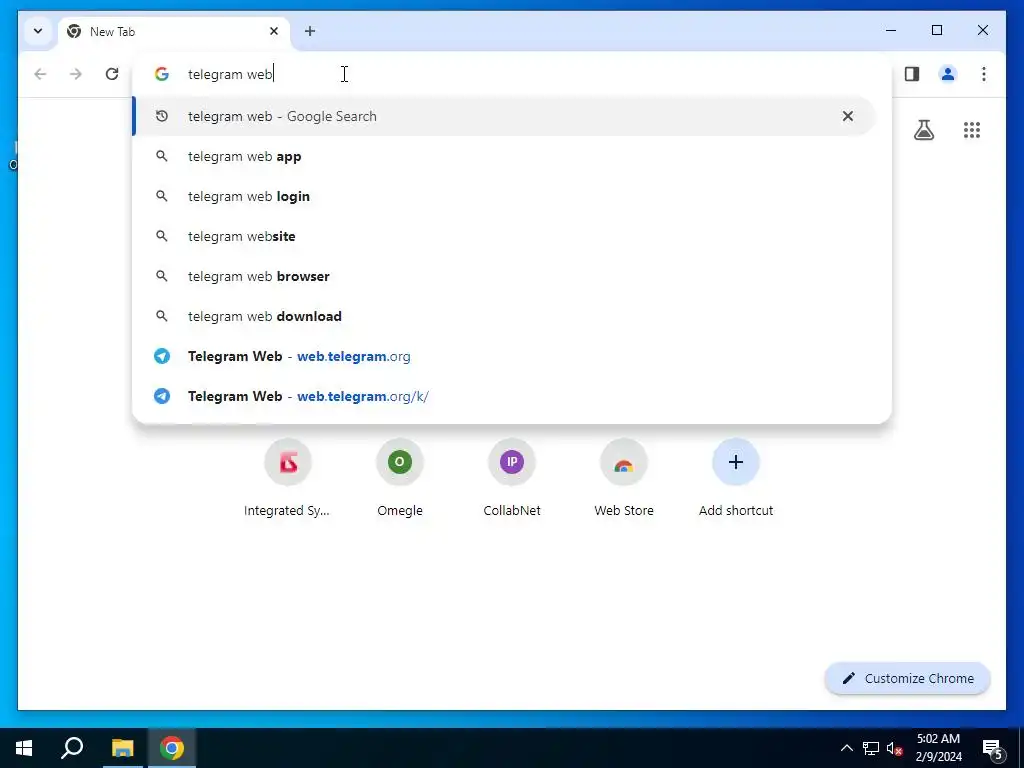Click the Add shortcut button
This screenshot has height=768, width=1024.
click(x=736, y=479)
